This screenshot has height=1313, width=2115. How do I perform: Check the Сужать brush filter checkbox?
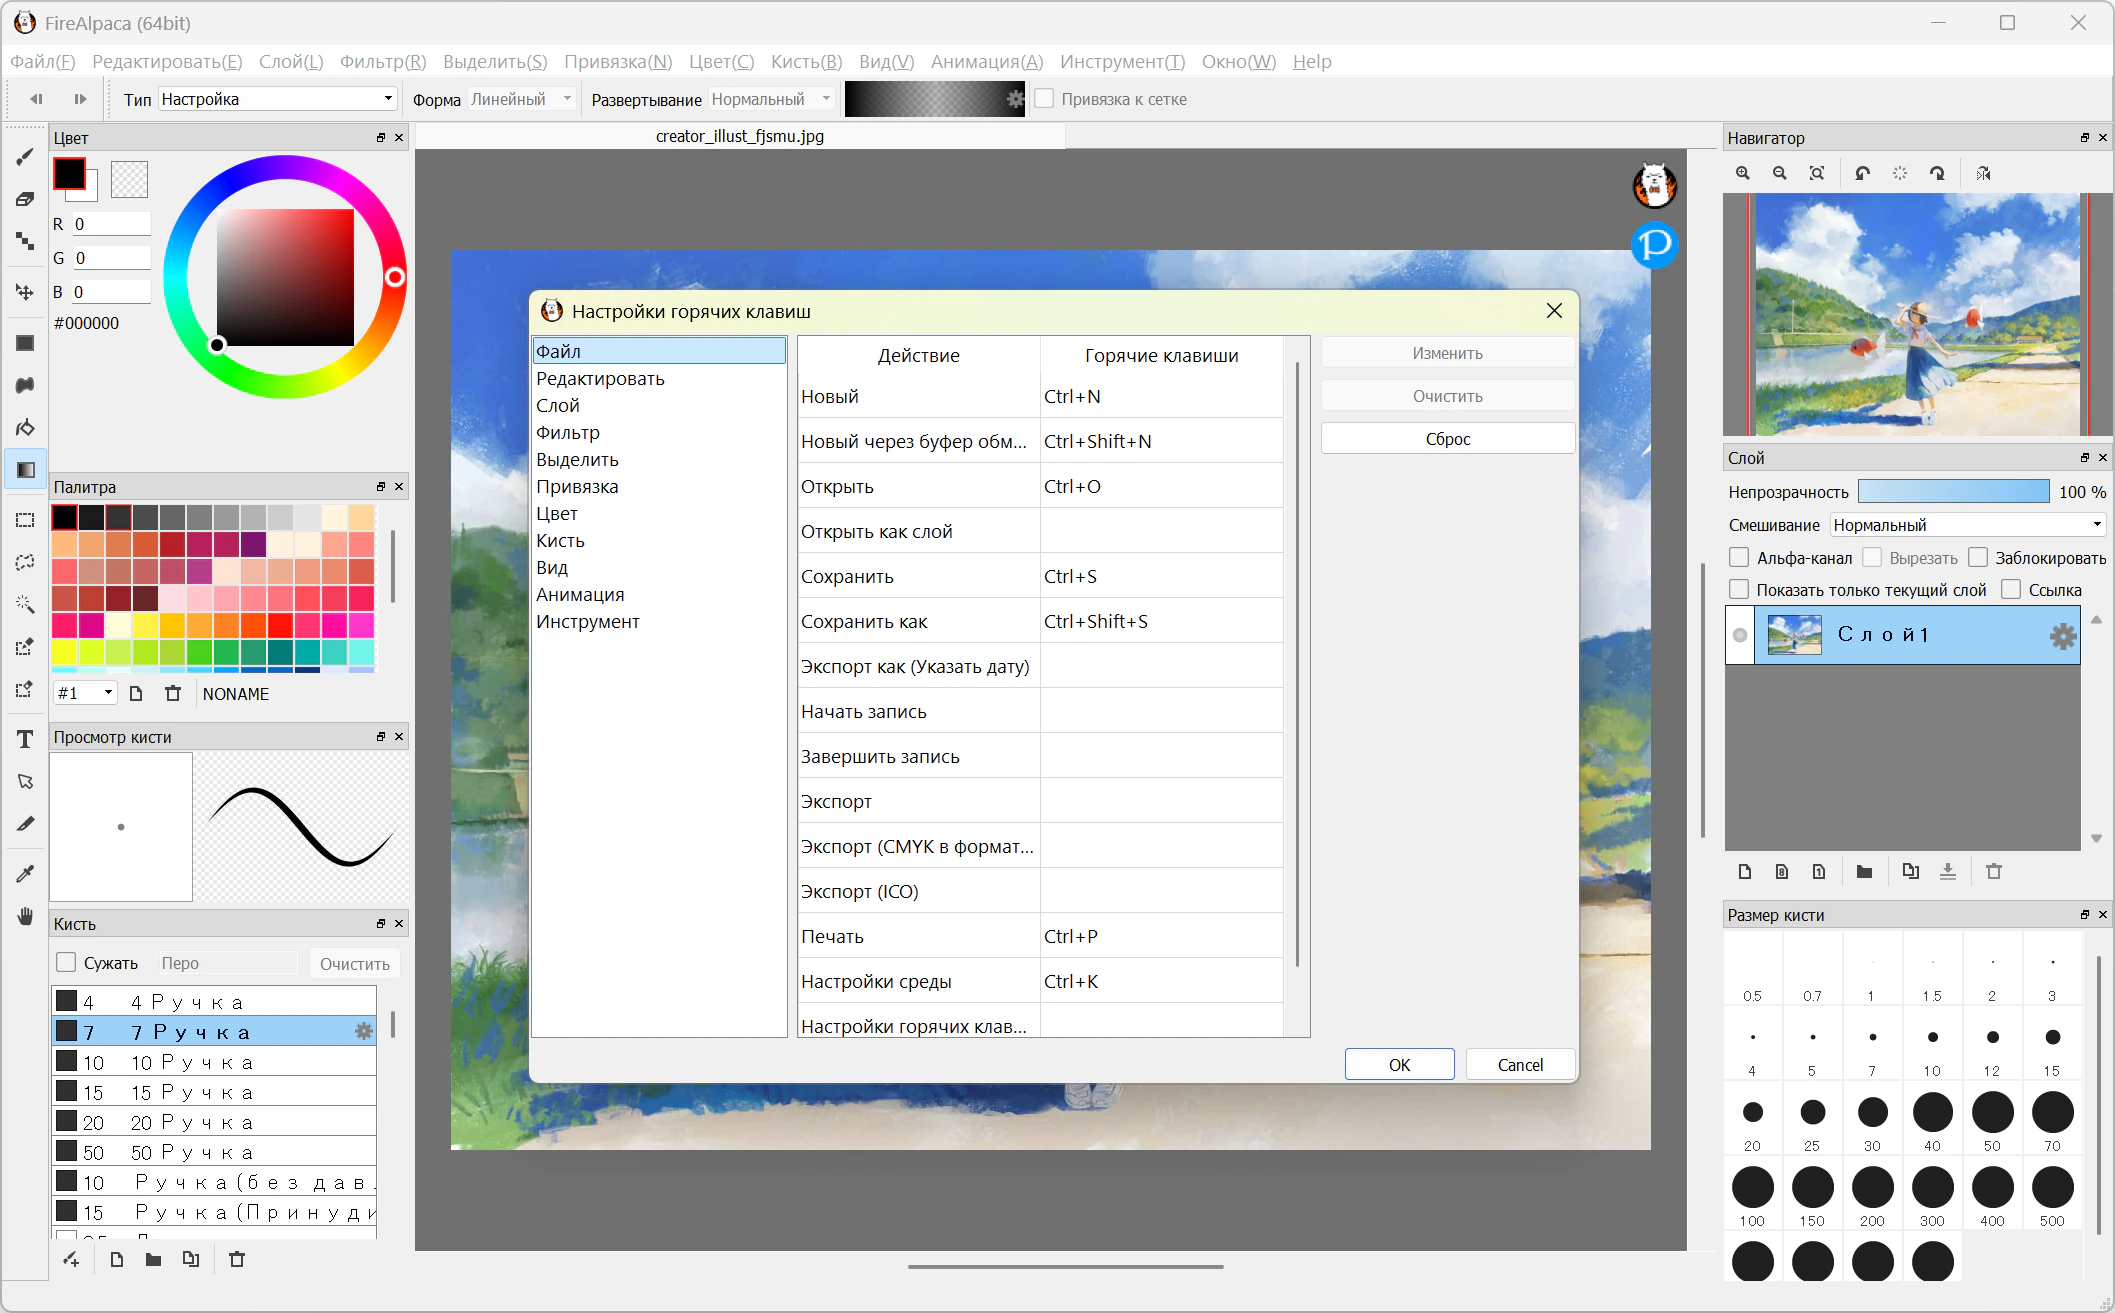[66, 962]
